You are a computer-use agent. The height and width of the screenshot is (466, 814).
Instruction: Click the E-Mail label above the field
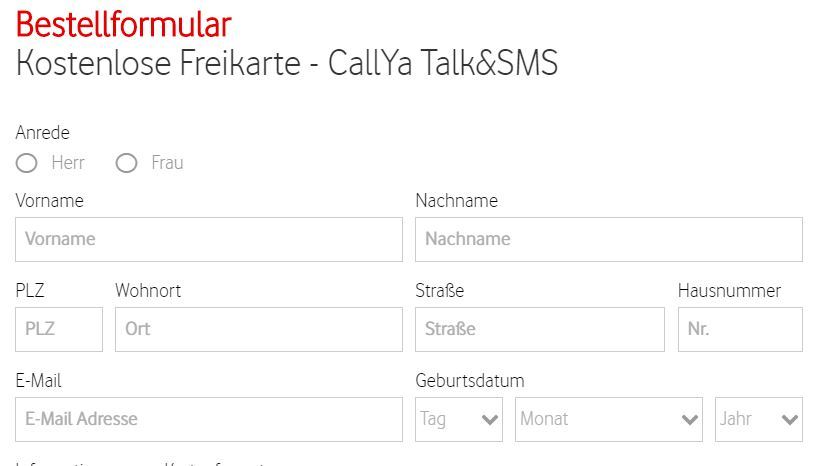coord(39,381)
